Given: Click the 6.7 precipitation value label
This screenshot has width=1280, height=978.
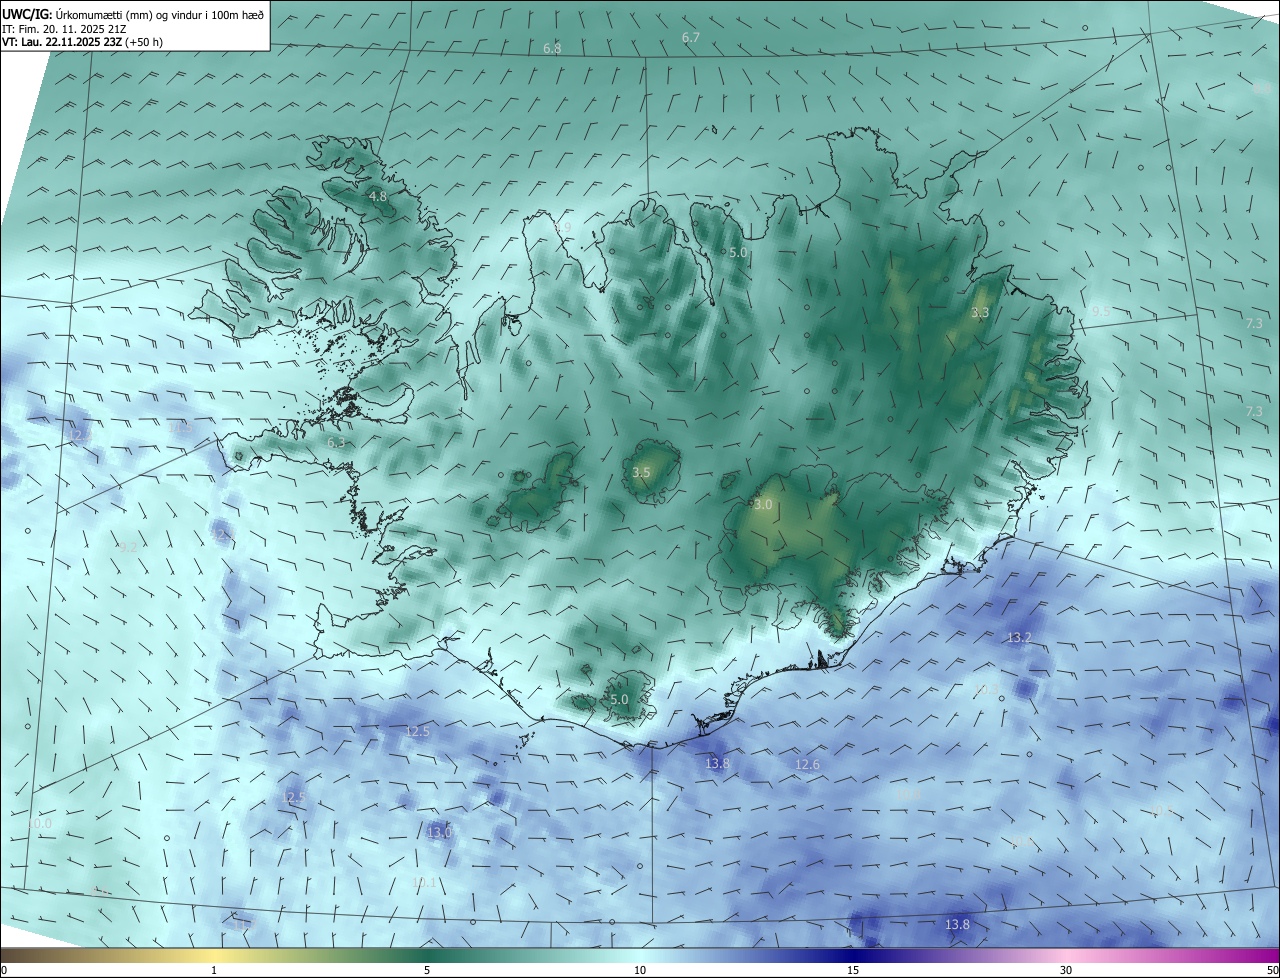Looking at the screenshot, I should tap(690, 38).
